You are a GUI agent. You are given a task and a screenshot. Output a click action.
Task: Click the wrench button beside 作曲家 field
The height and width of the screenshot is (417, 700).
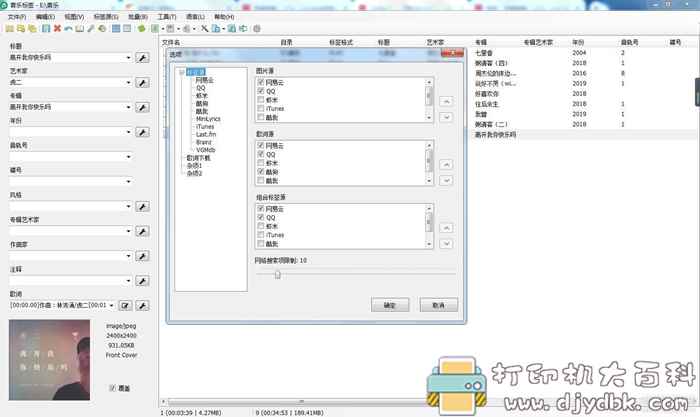[142, 256]
